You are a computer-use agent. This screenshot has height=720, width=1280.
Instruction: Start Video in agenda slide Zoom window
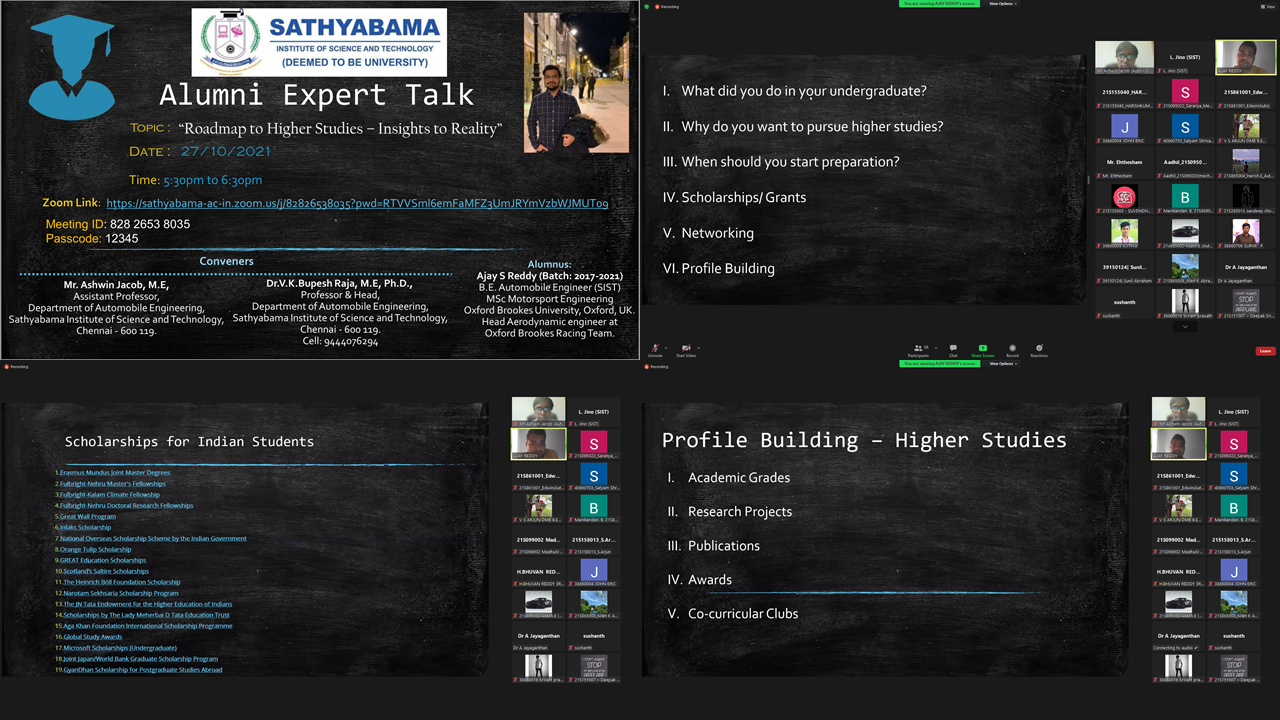coord(686,350)
